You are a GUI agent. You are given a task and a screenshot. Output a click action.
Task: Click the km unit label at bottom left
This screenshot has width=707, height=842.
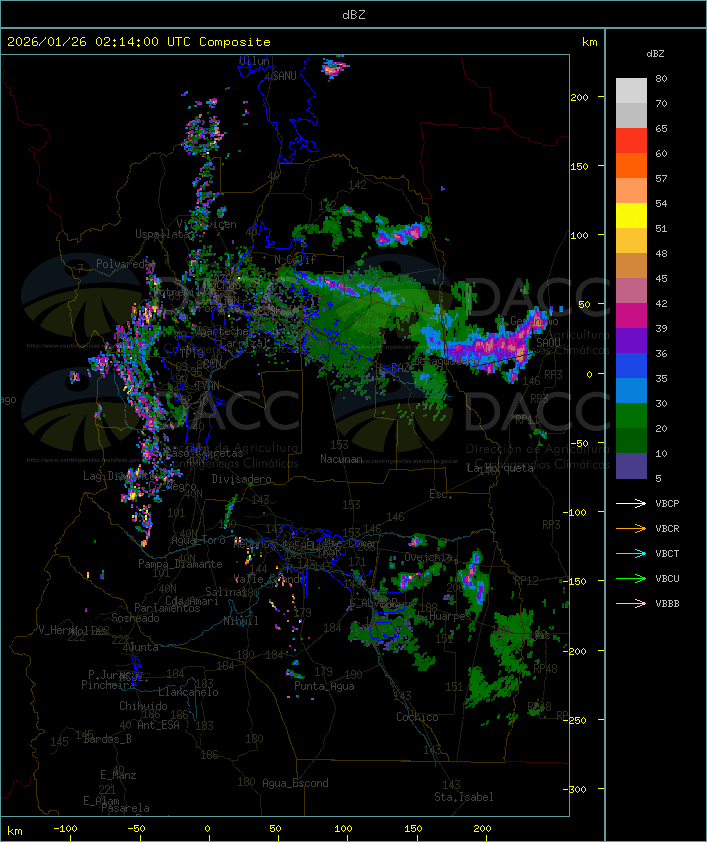tap(14, 831)
